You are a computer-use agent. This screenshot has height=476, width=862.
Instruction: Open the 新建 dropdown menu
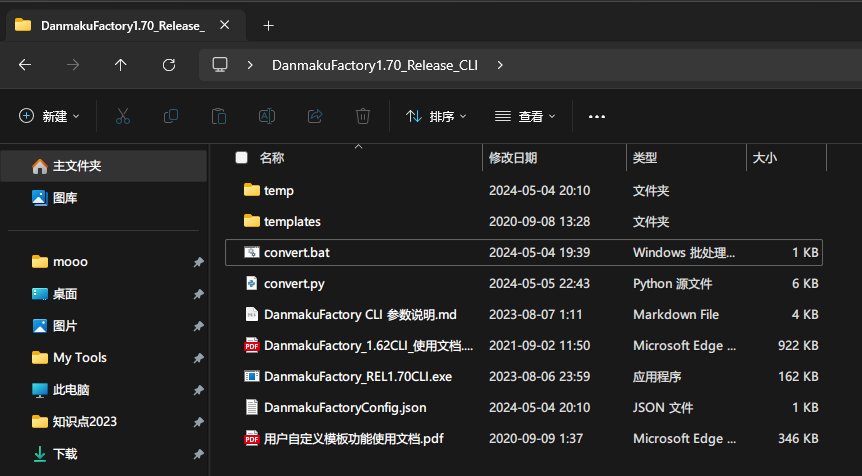coord(49,116)
